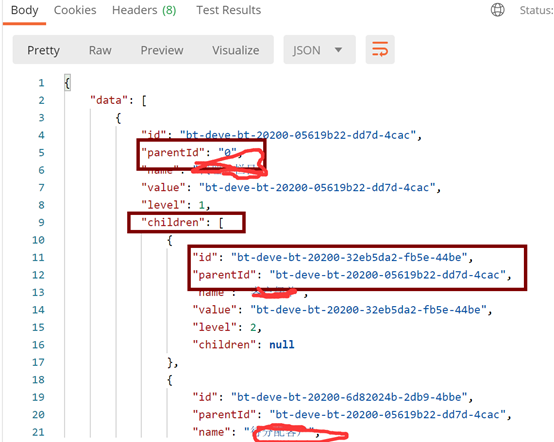Image resolution: width=554 pixels, height=442 pixels.
Task: Open the Headers (8) tab
Action: (144, 10)
